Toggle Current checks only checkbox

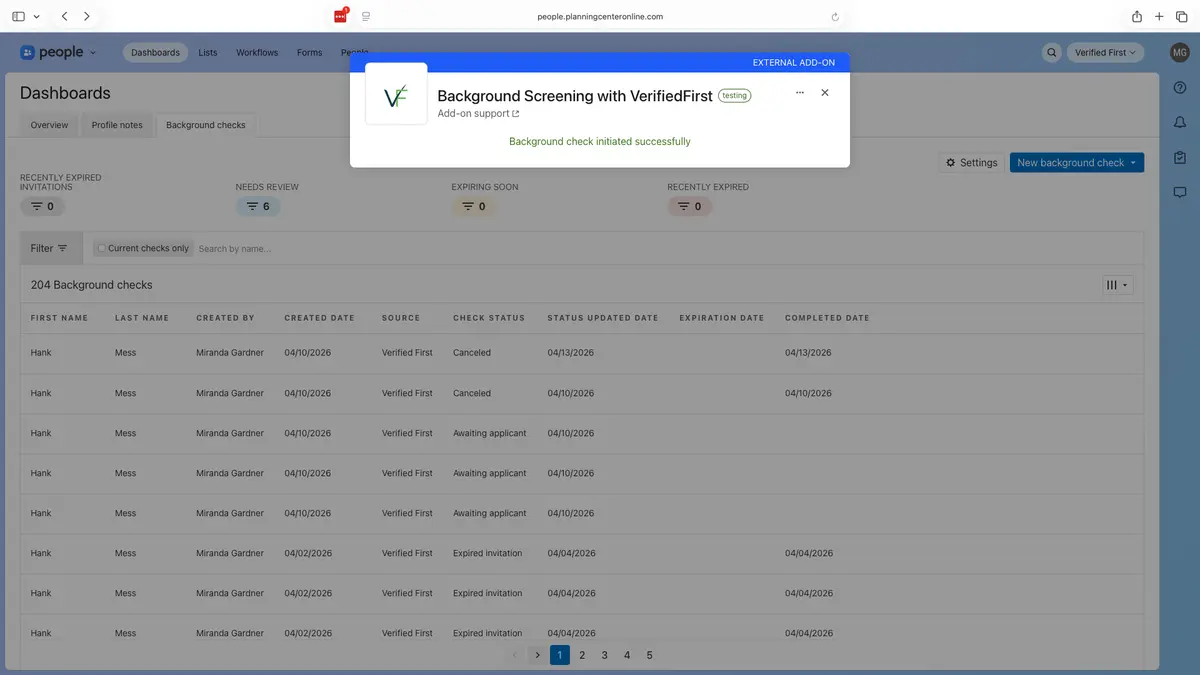click(102, 249)
